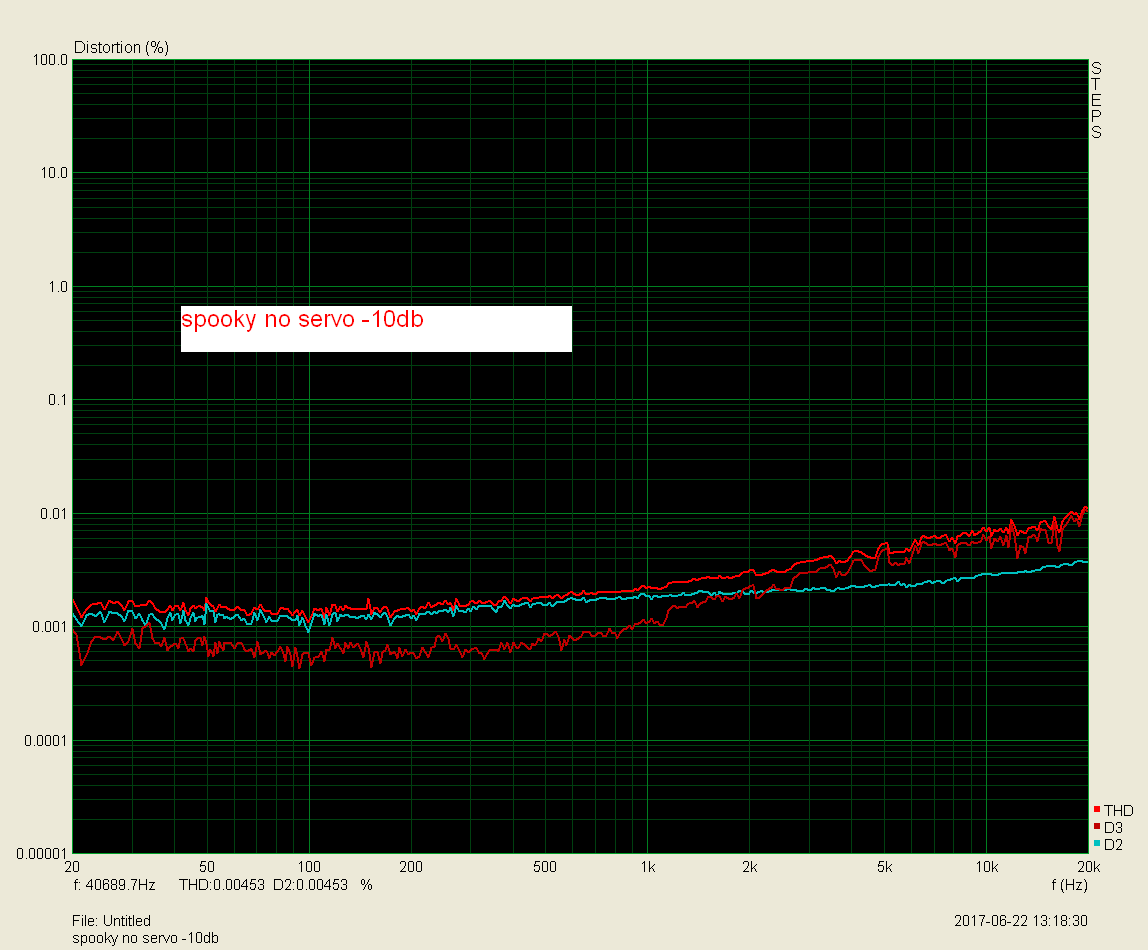Image resolution: width=1148 pixels, height=950 pixels.
Task: Click the cursor readout 'f: 40689.7Hz'
Action: [x=114, y=885]
